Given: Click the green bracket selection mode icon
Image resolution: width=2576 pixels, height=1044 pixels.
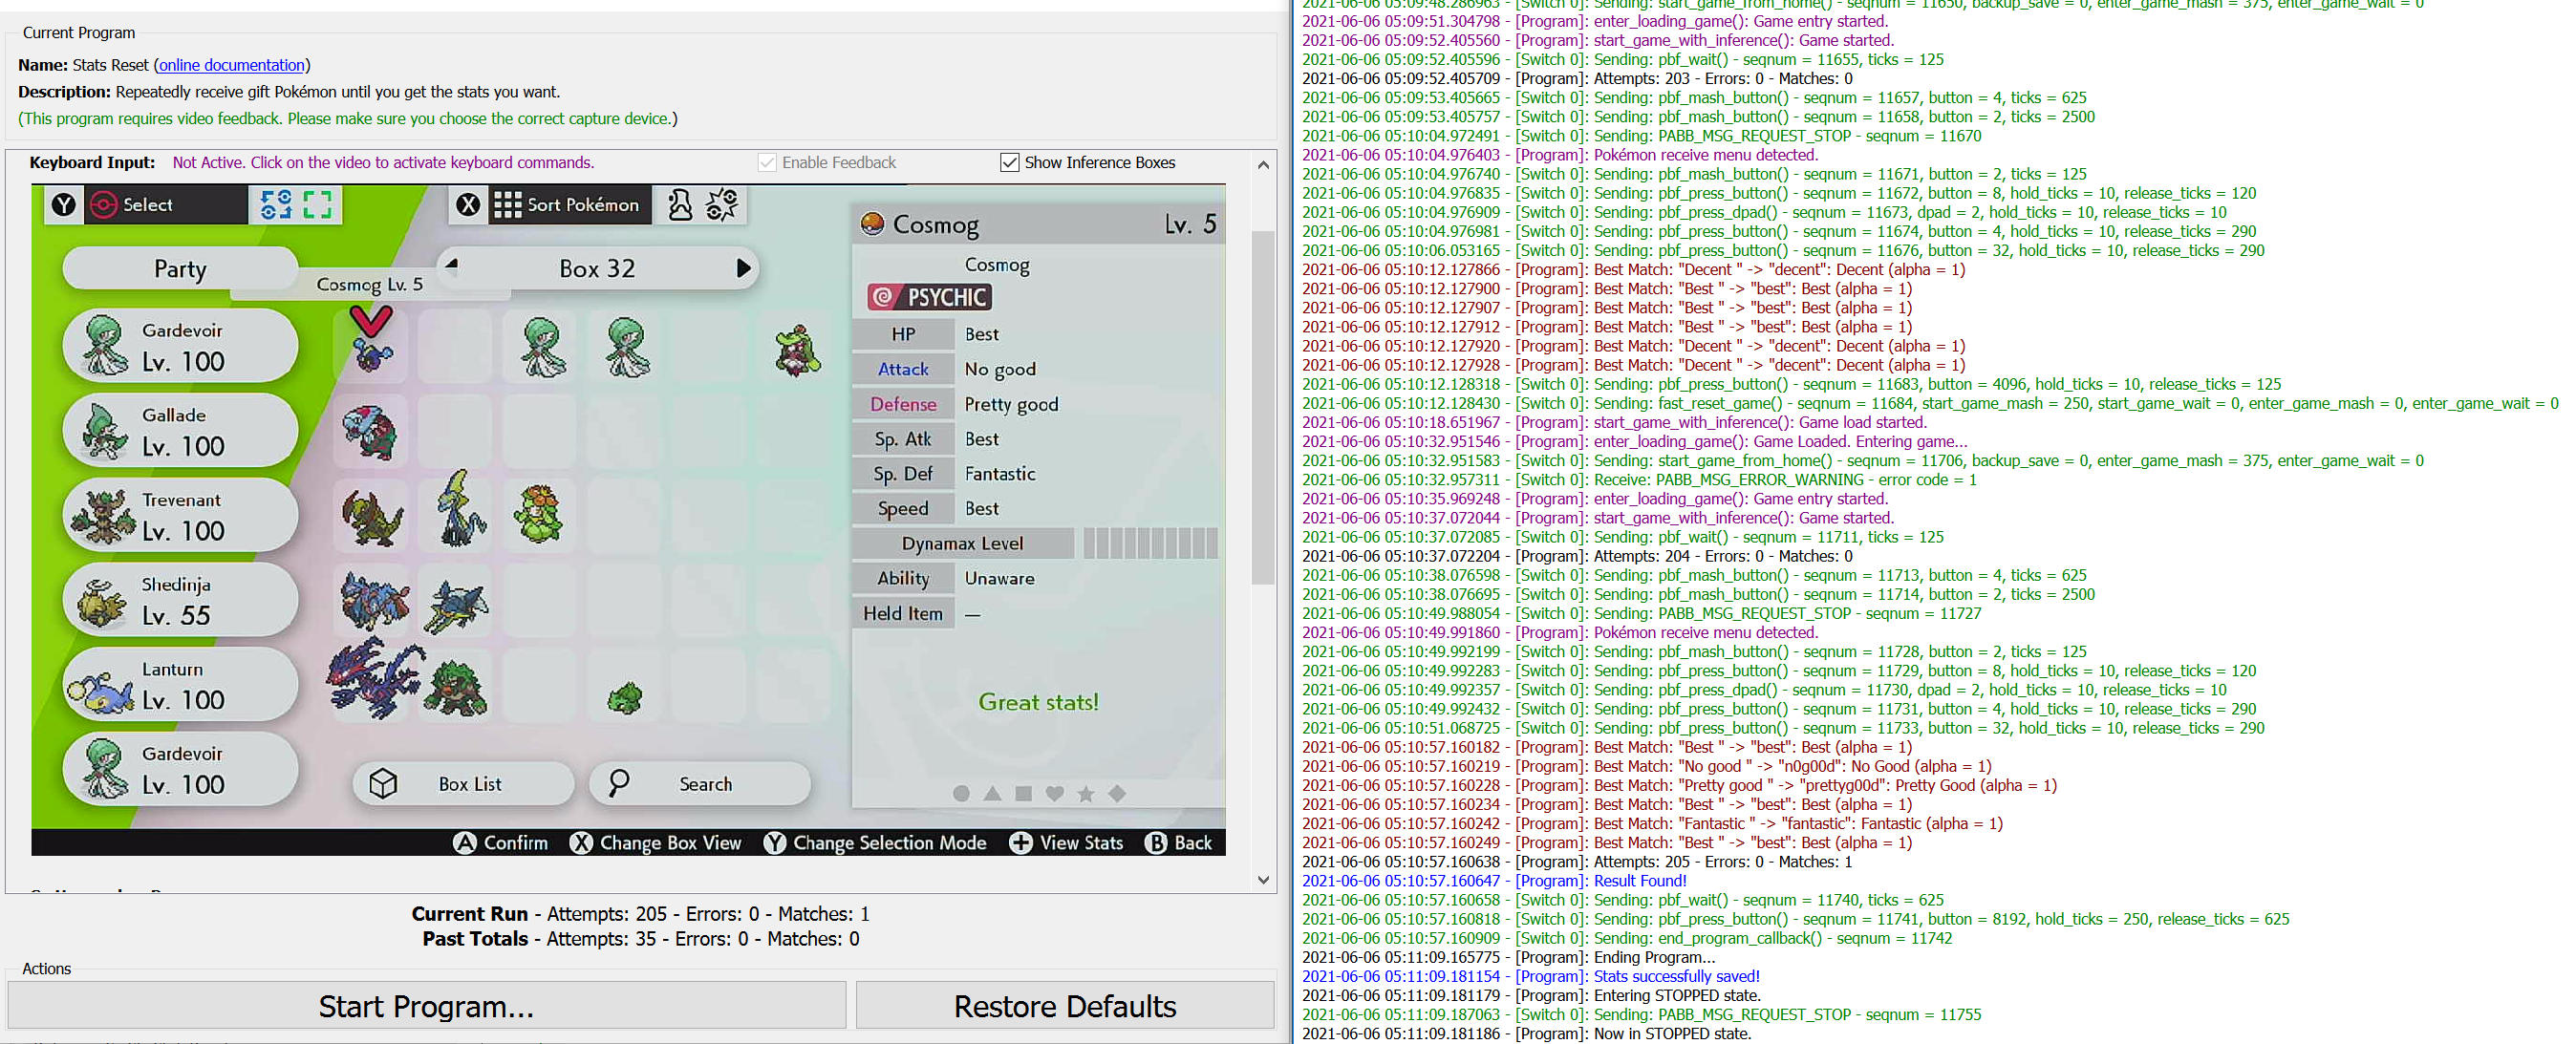Looking at the screenshot, I should 318,205.
